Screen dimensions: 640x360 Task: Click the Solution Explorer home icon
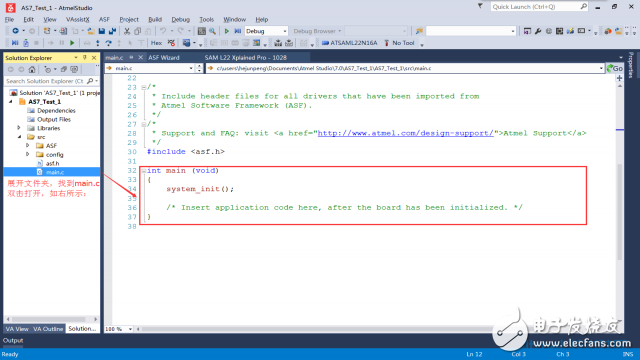[32, 69]
